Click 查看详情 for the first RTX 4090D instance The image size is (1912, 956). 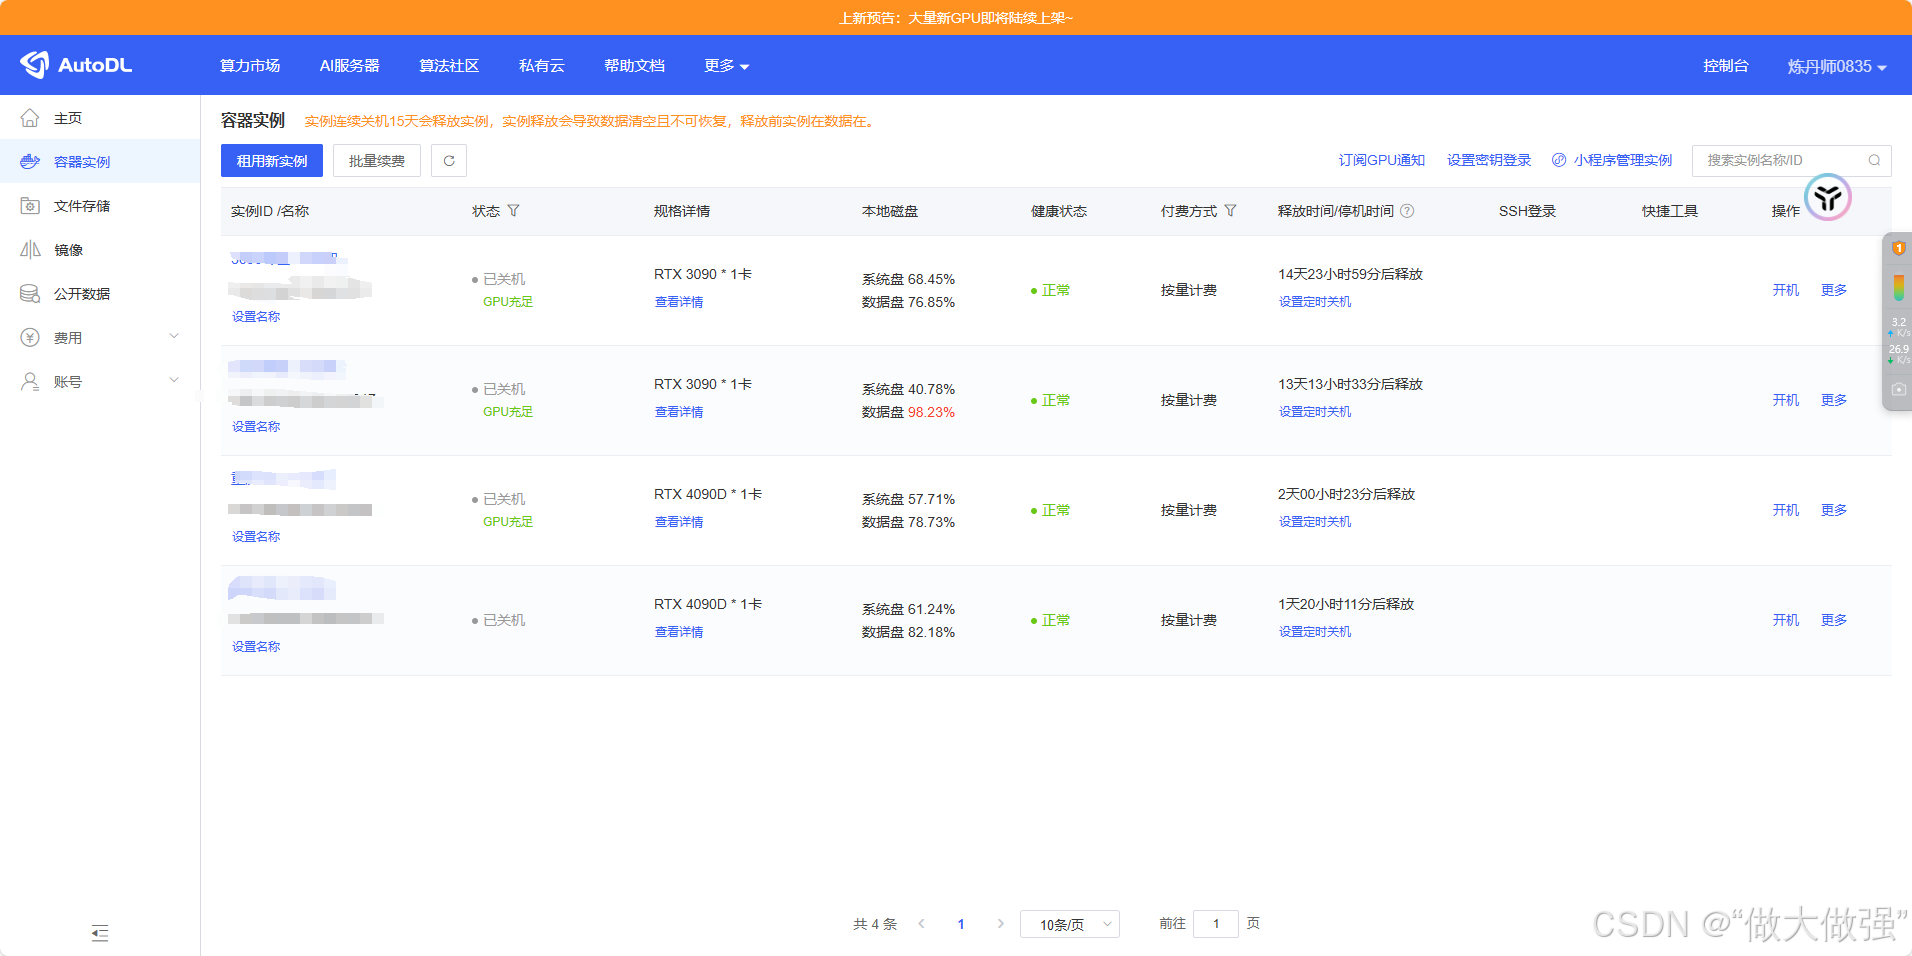coord(679,522)
